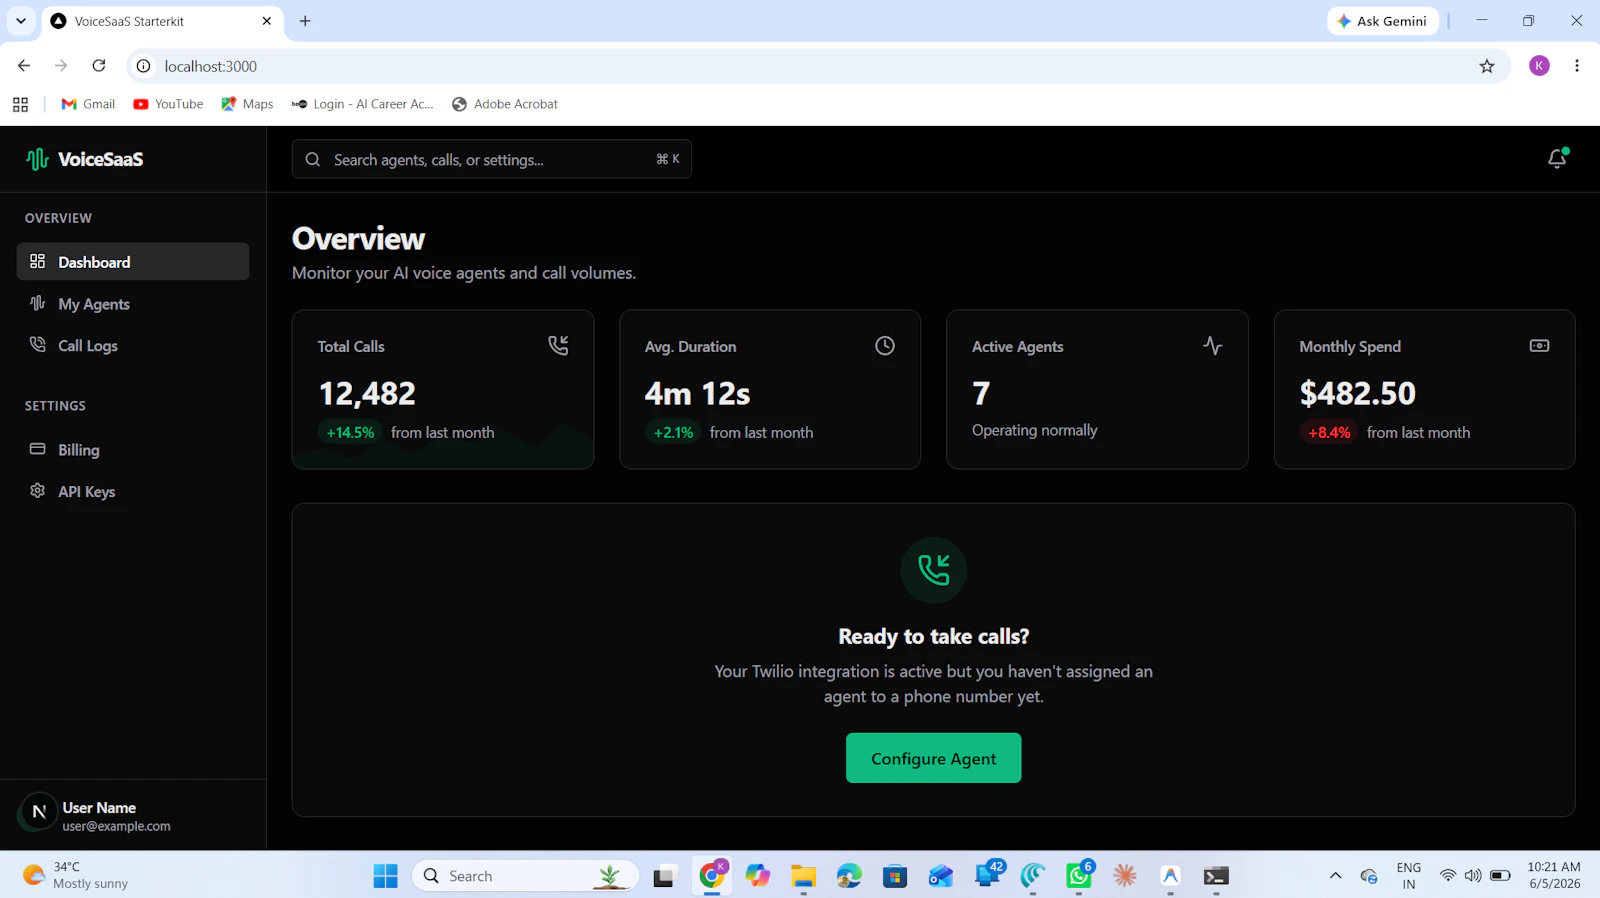1600x898 pixels.
Task: Click the Monthly Spend banknote icon
Action: (x=1539, y=345)
